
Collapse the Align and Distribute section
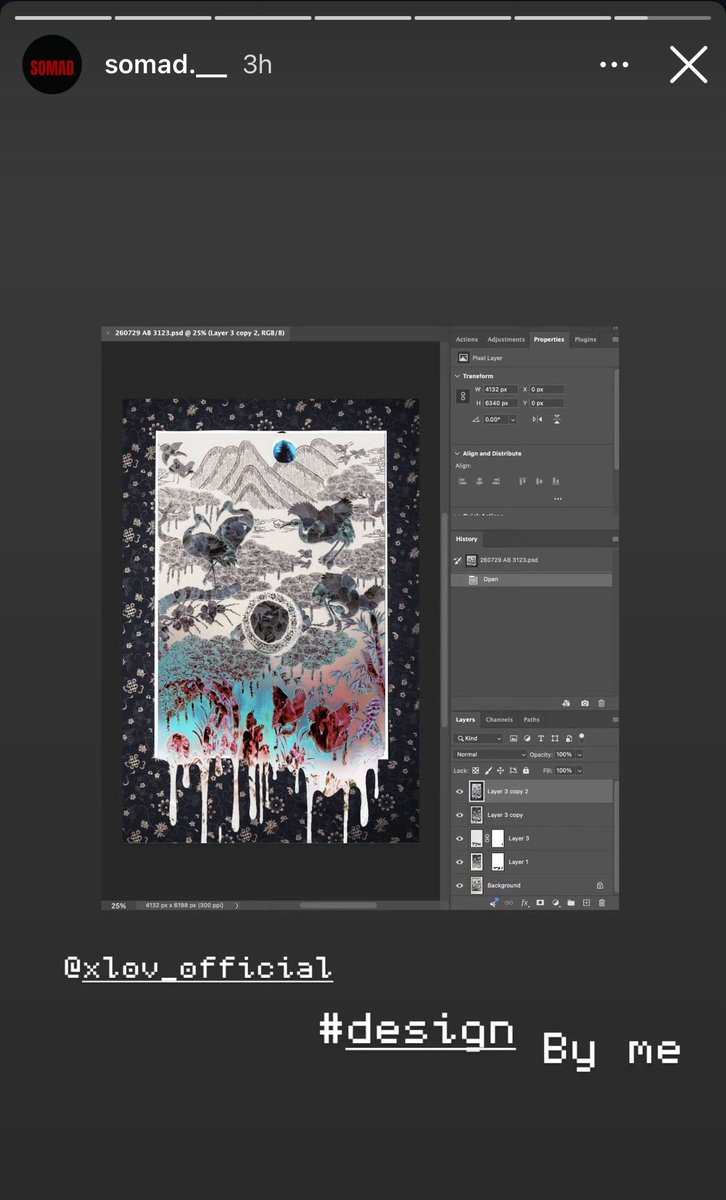(457, 453)
